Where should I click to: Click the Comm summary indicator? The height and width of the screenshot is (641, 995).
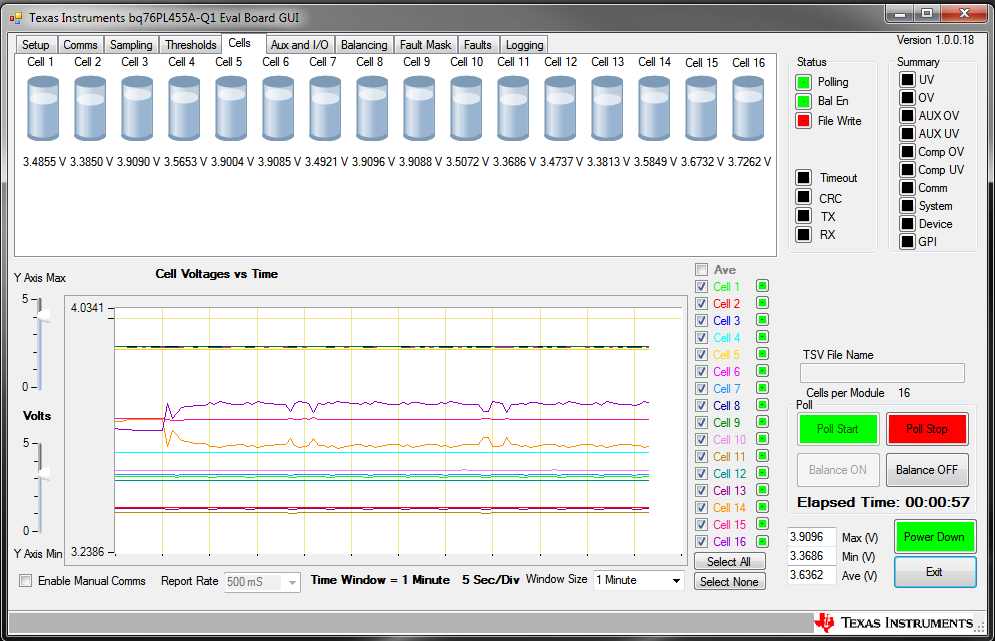pyautogui.click(x=907, y=188)
